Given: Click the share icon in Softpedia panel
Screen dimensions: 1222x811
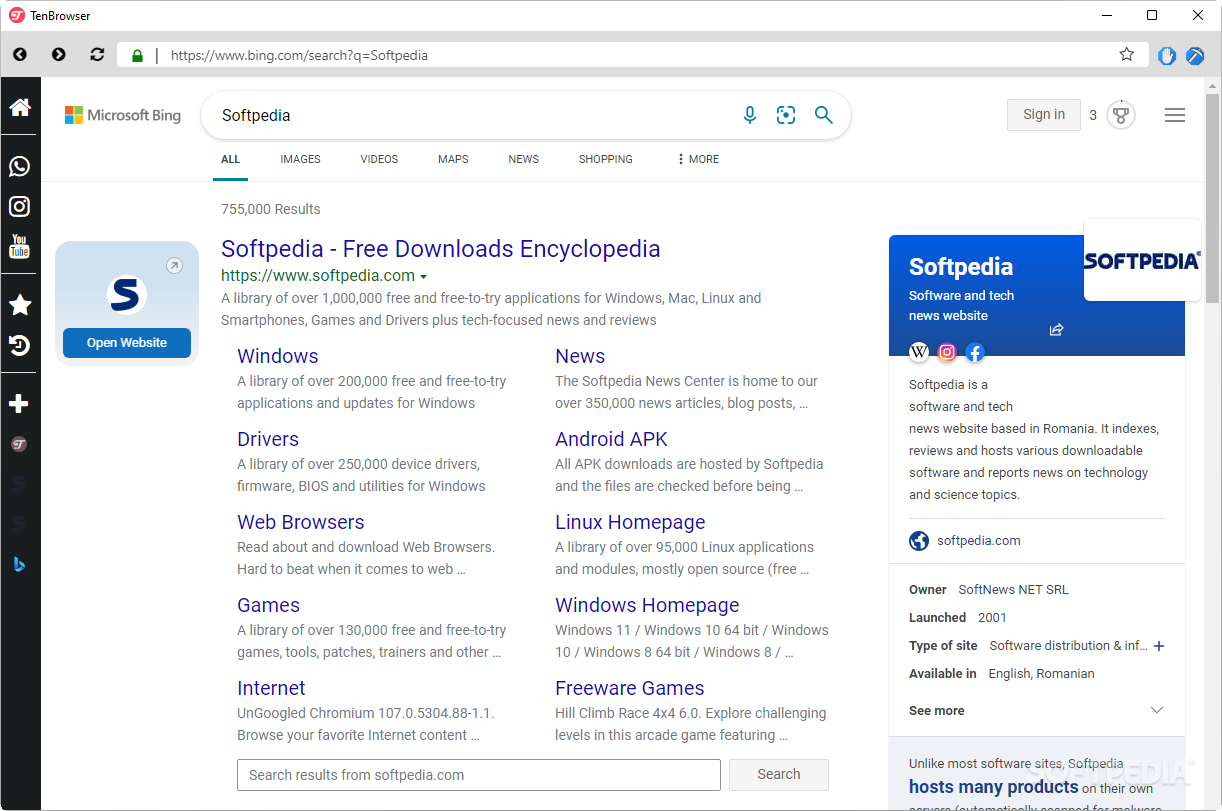Looking at the screenshot, I should 1056,329.
